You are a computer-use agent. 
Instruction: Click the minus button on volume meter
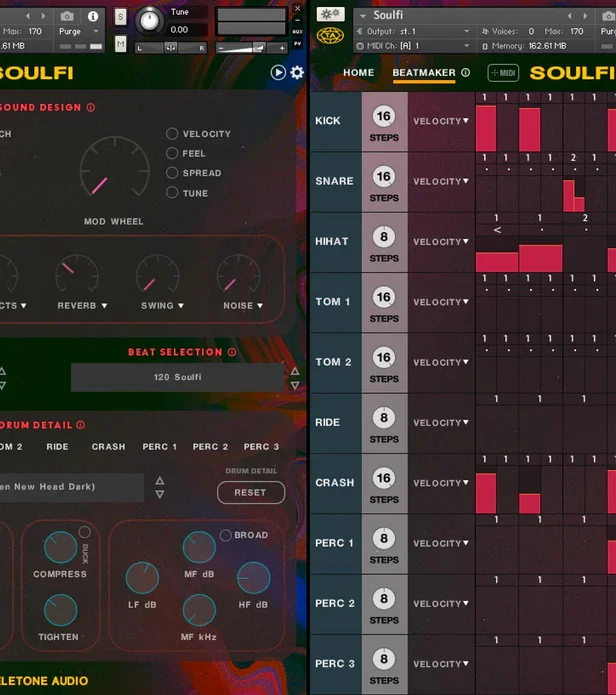pyautogui.click(x=221, y=48)
